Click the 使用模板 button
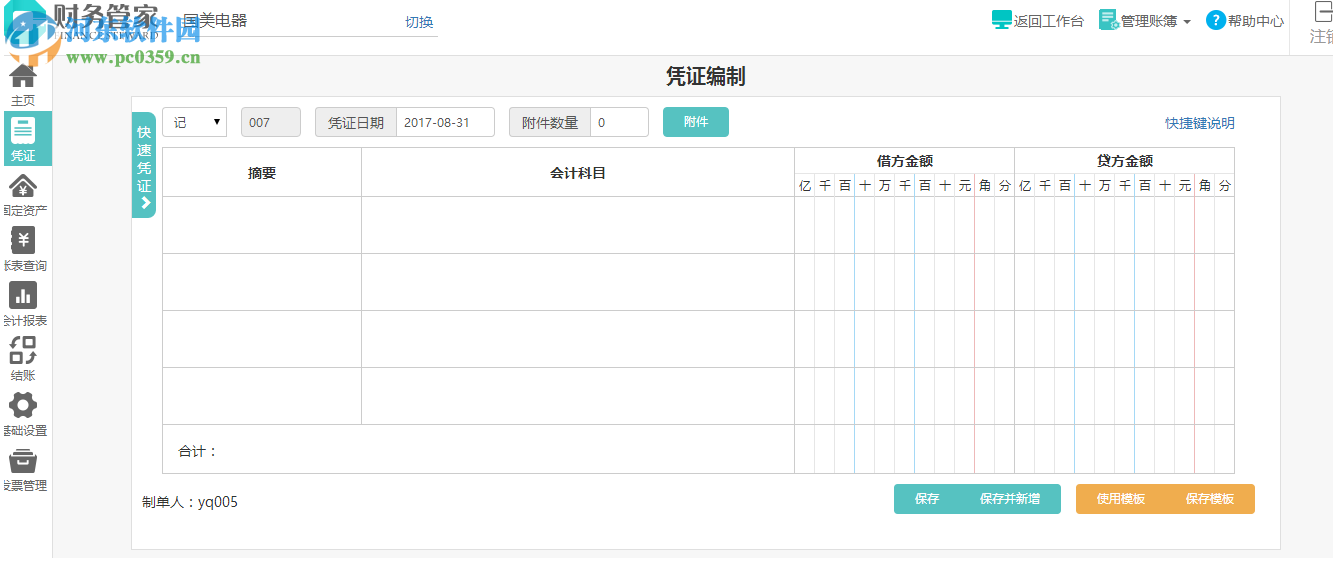This screenshot has width=1333, height=565. 1121,499
